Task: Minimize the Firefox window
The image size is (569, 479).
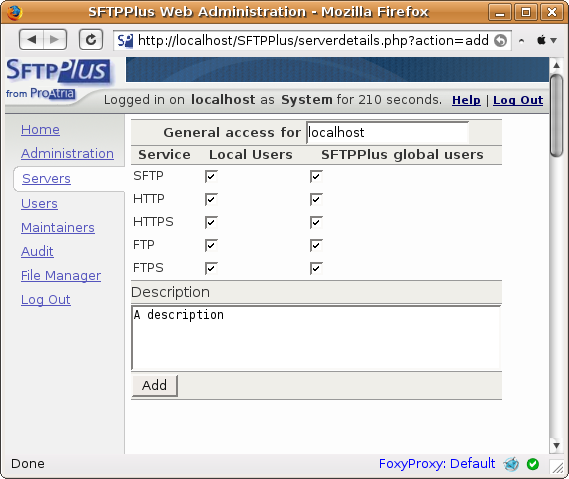Action: click(x=500, y=13)
